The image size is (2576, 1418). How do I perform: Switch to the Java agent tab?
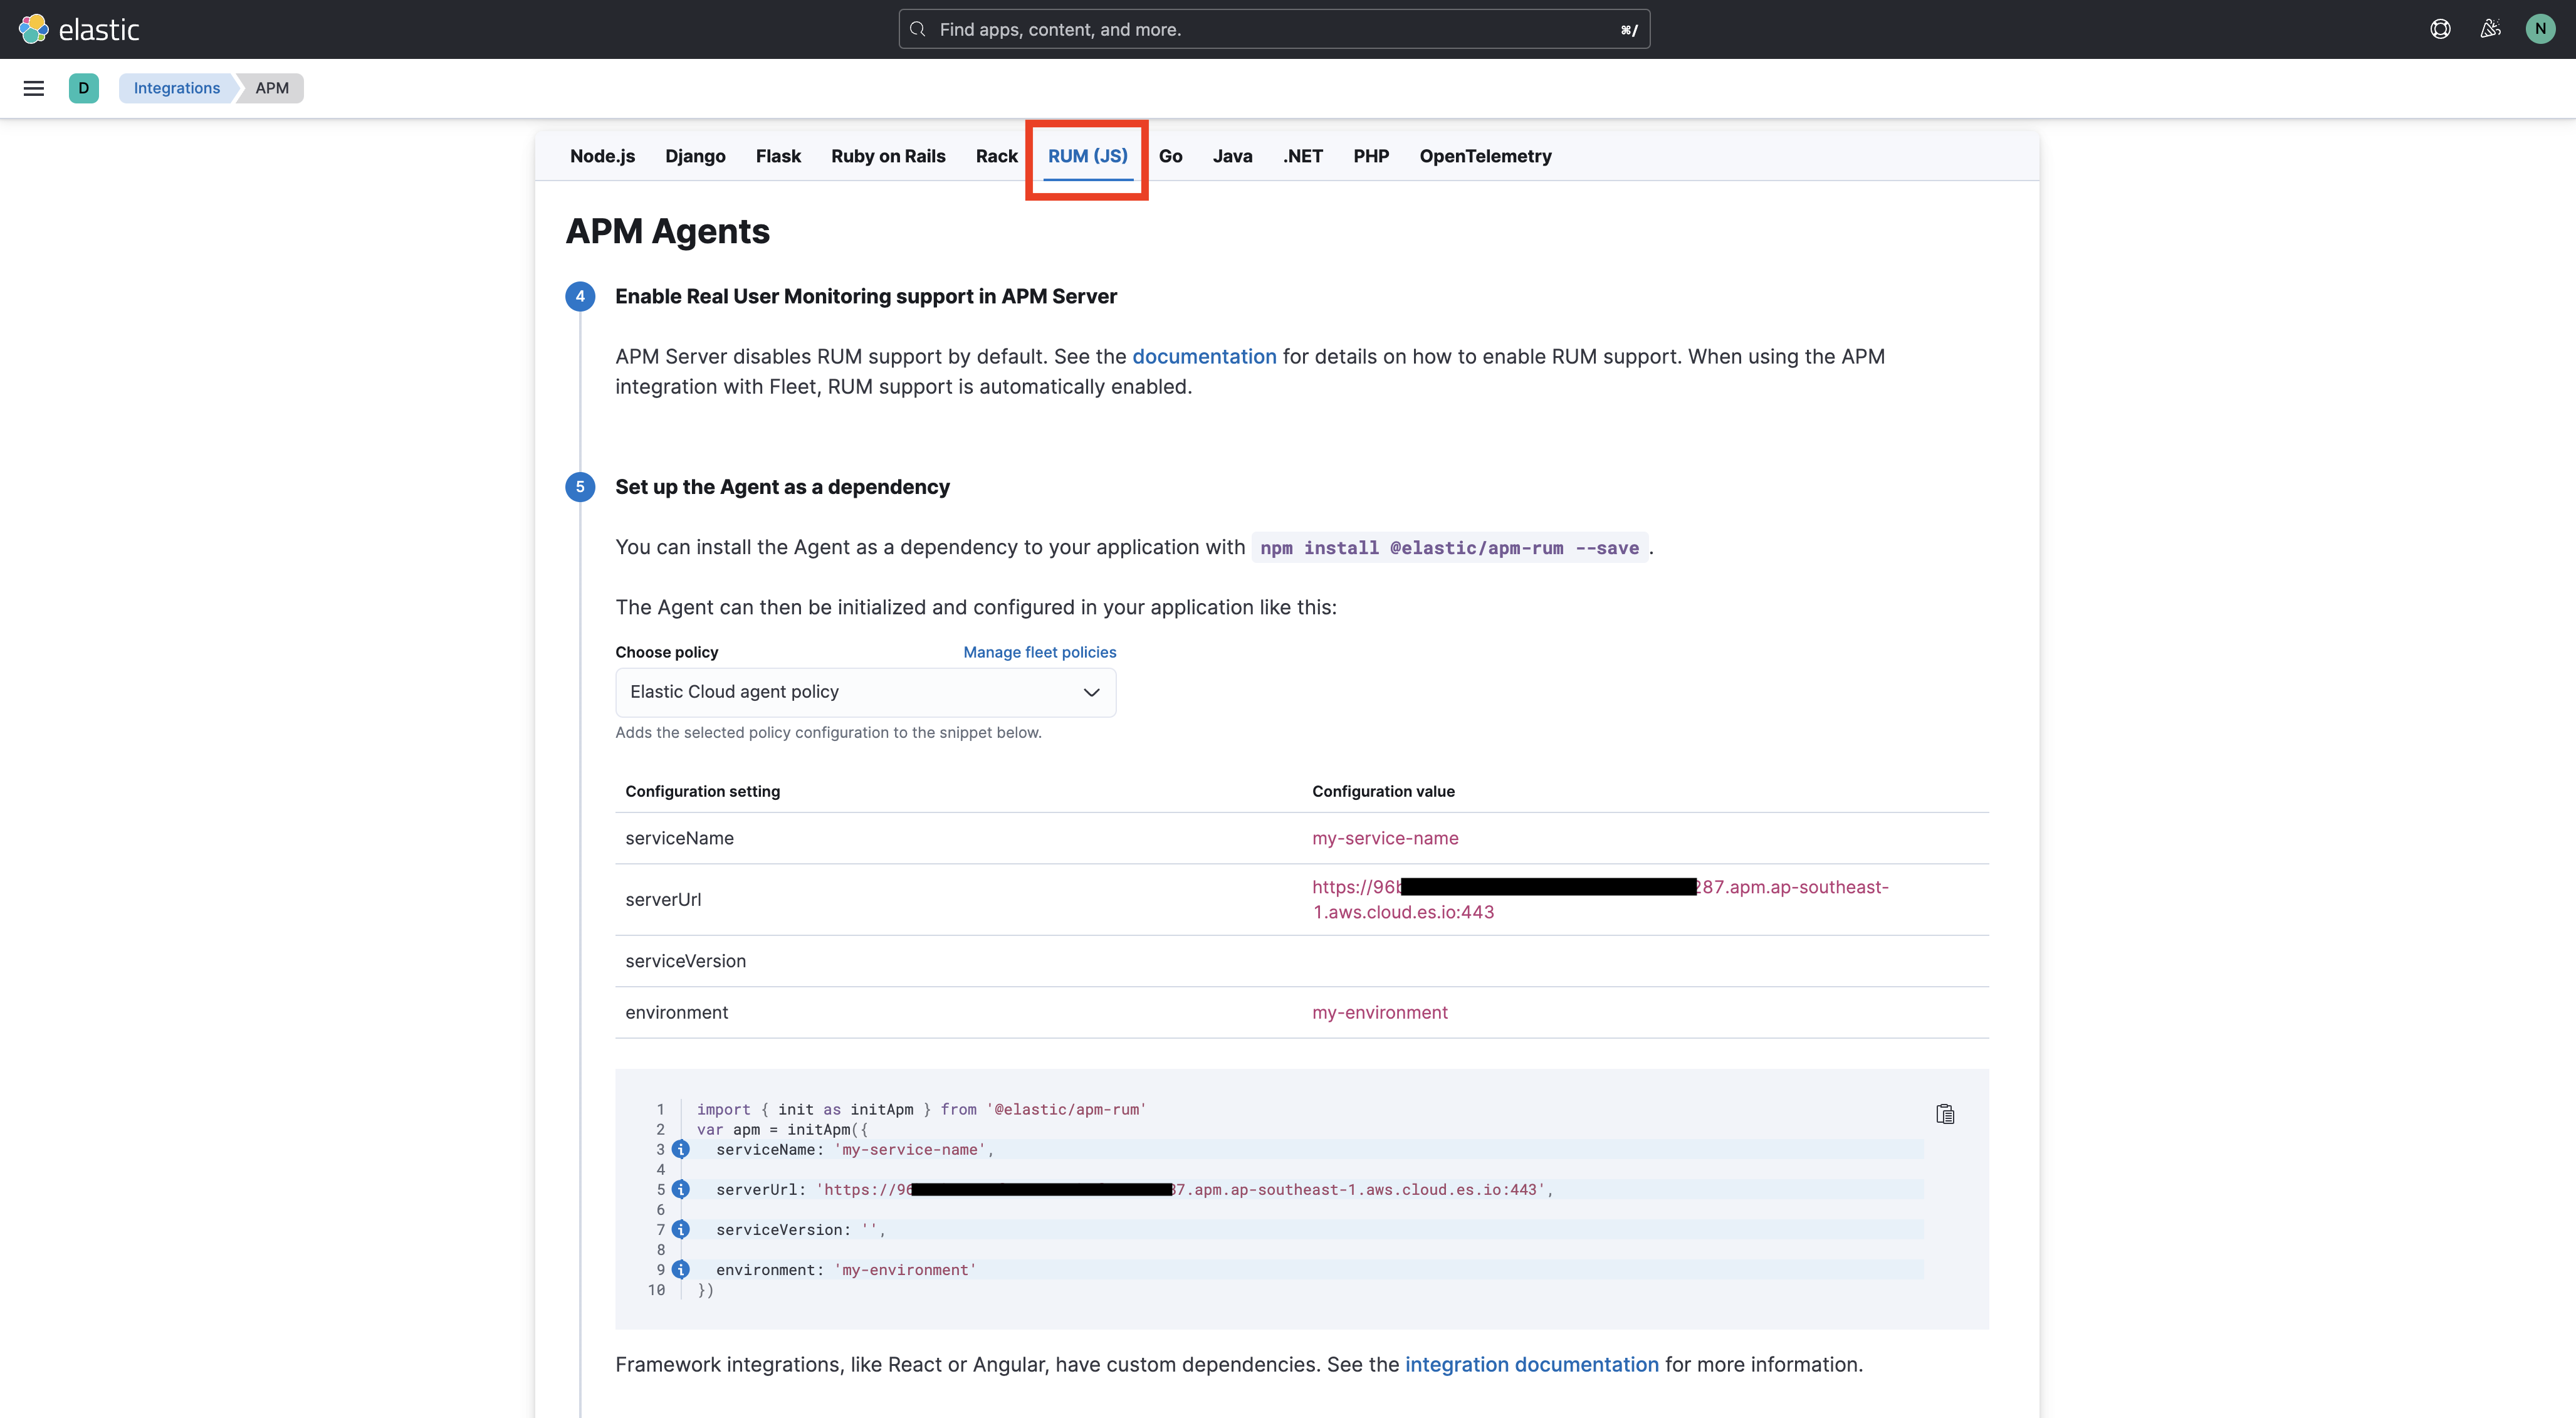pos(1233,156)
